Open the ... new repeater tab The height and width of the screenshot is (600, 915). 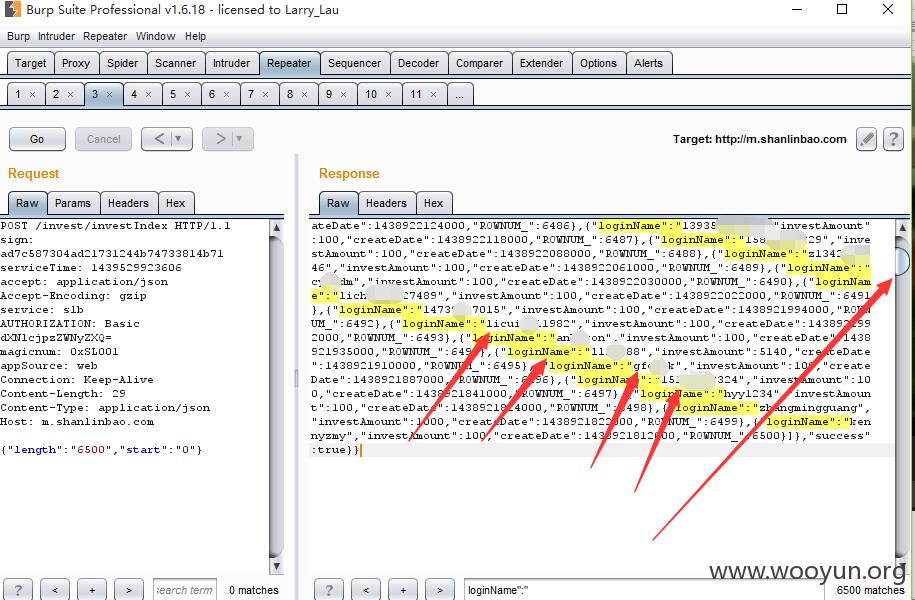click(460, 95)
